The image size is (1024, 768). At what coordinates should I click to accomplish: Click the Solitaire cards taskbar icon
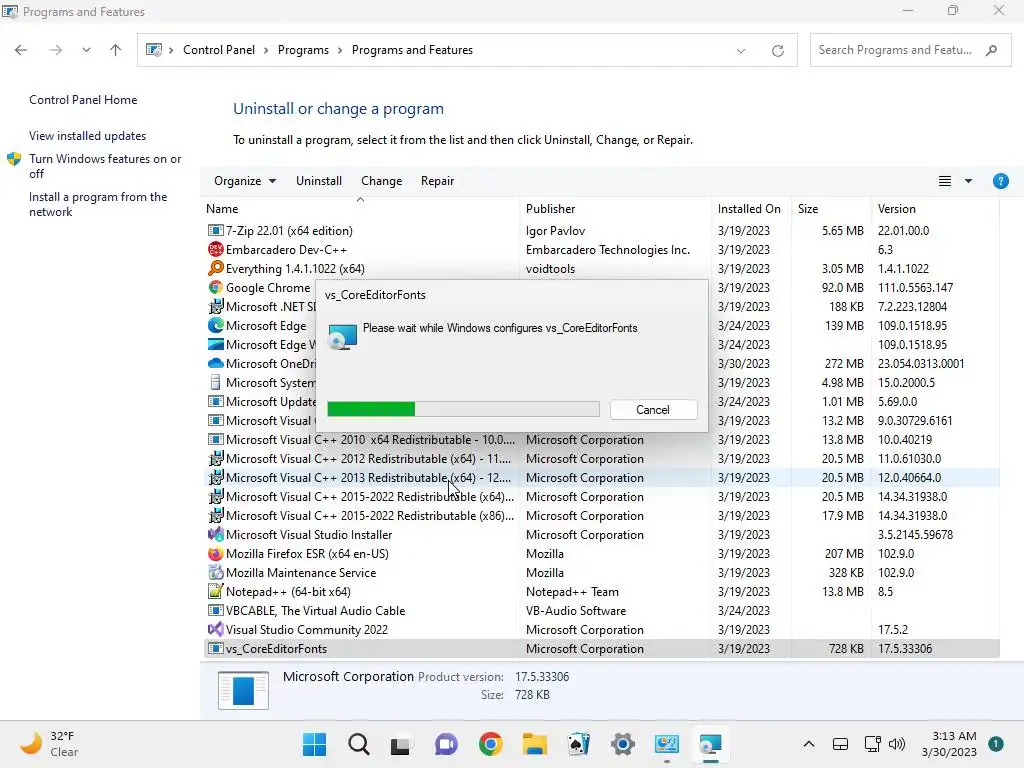pyautogui.click(x=579, y=744)
